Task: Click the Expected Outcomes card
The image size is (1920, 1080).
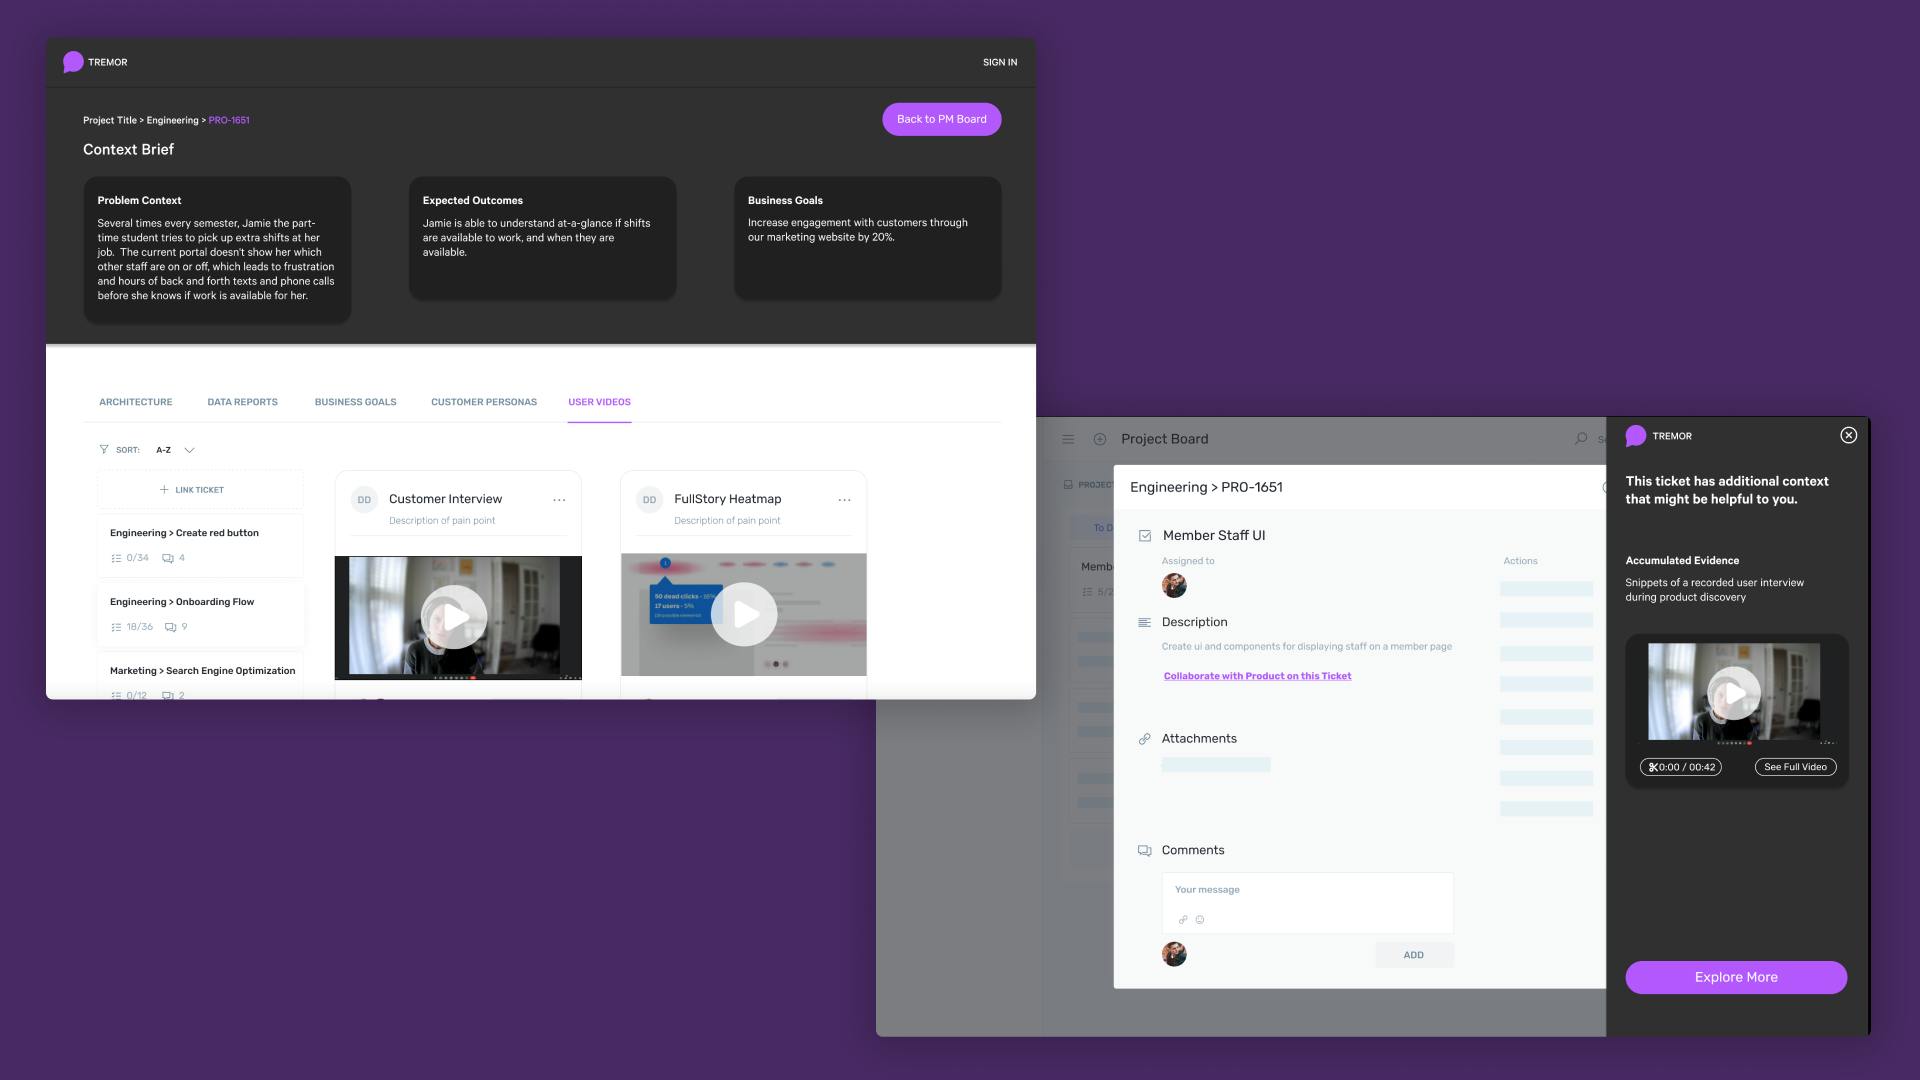Action: pos(543,238)
